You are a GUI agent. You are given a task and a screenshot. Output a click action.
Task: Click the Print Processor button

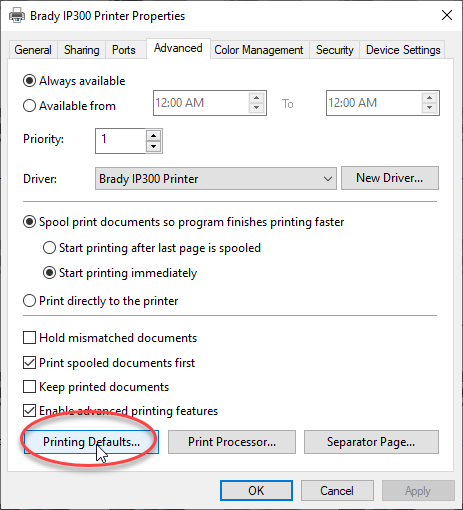(x=232, y=442)
